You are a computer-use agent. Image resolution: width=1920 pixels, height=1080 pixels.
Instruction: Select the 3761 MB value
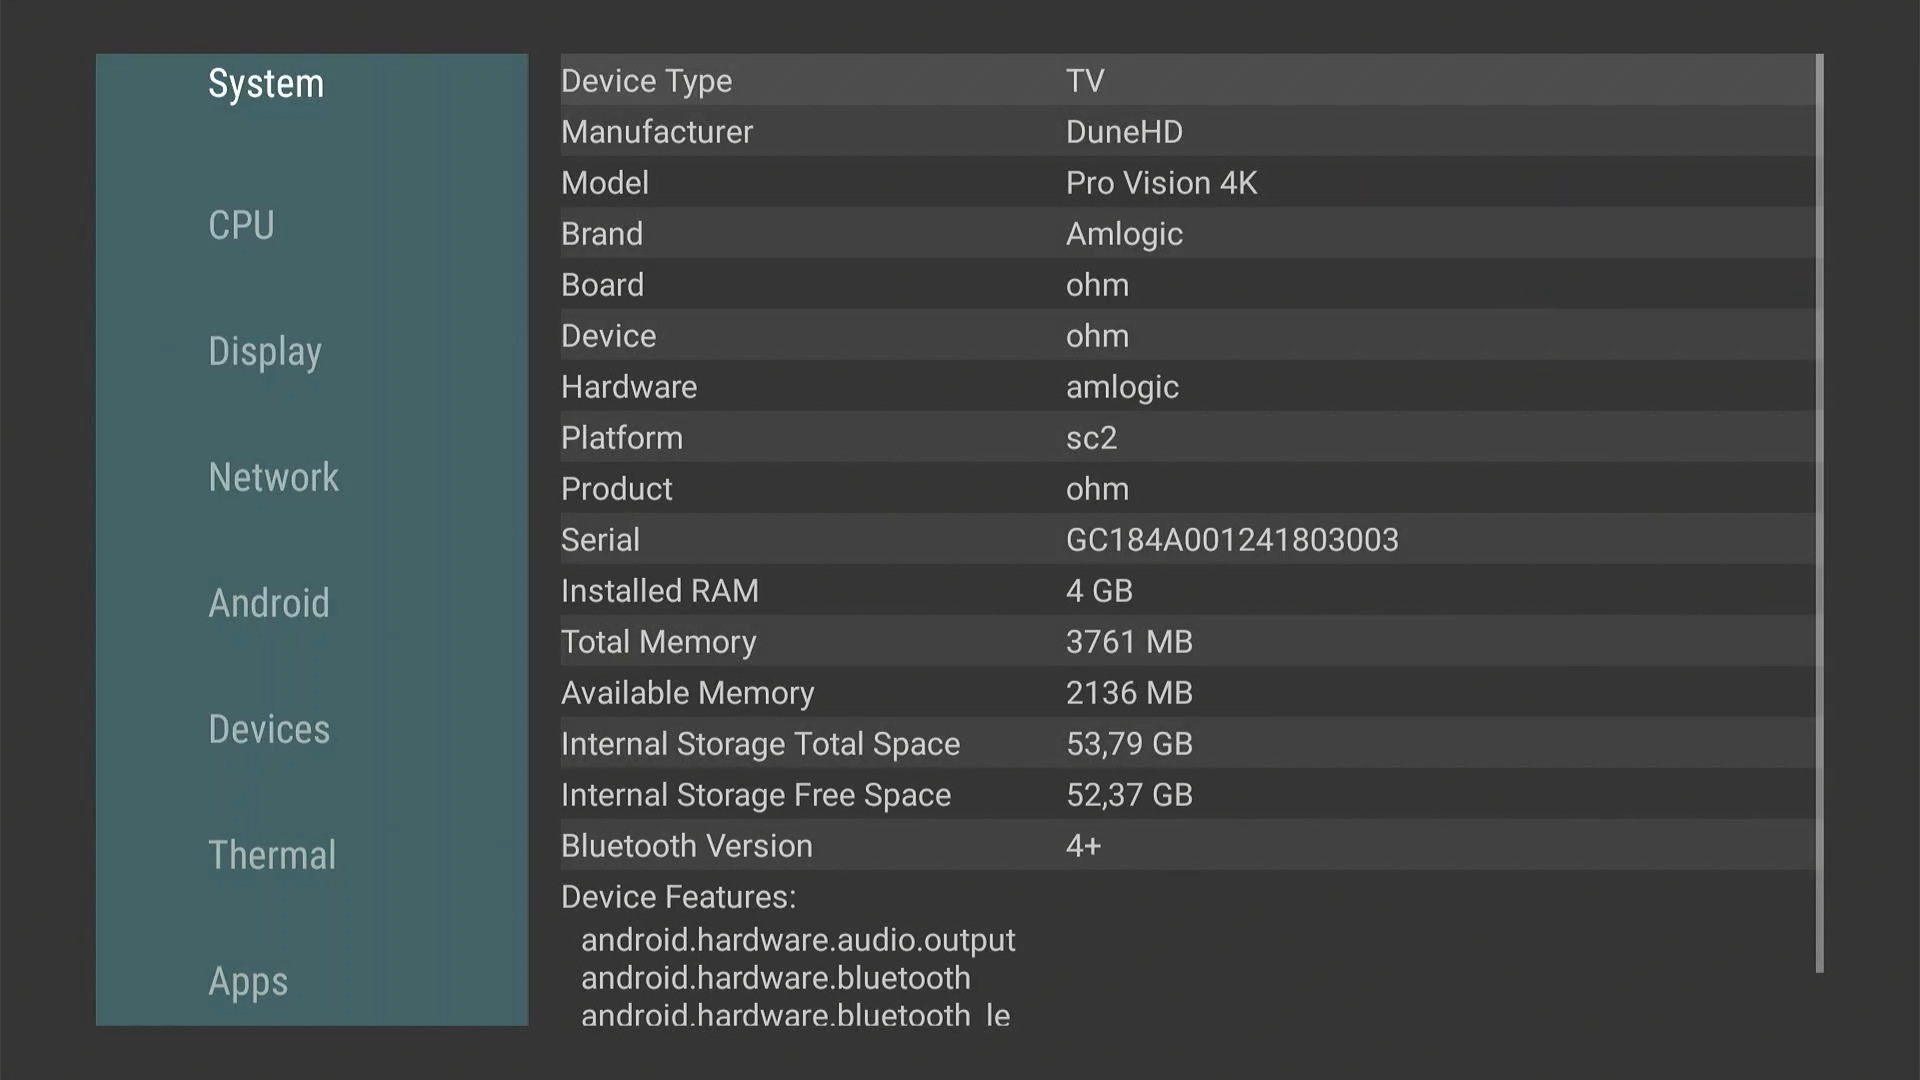1129,642
